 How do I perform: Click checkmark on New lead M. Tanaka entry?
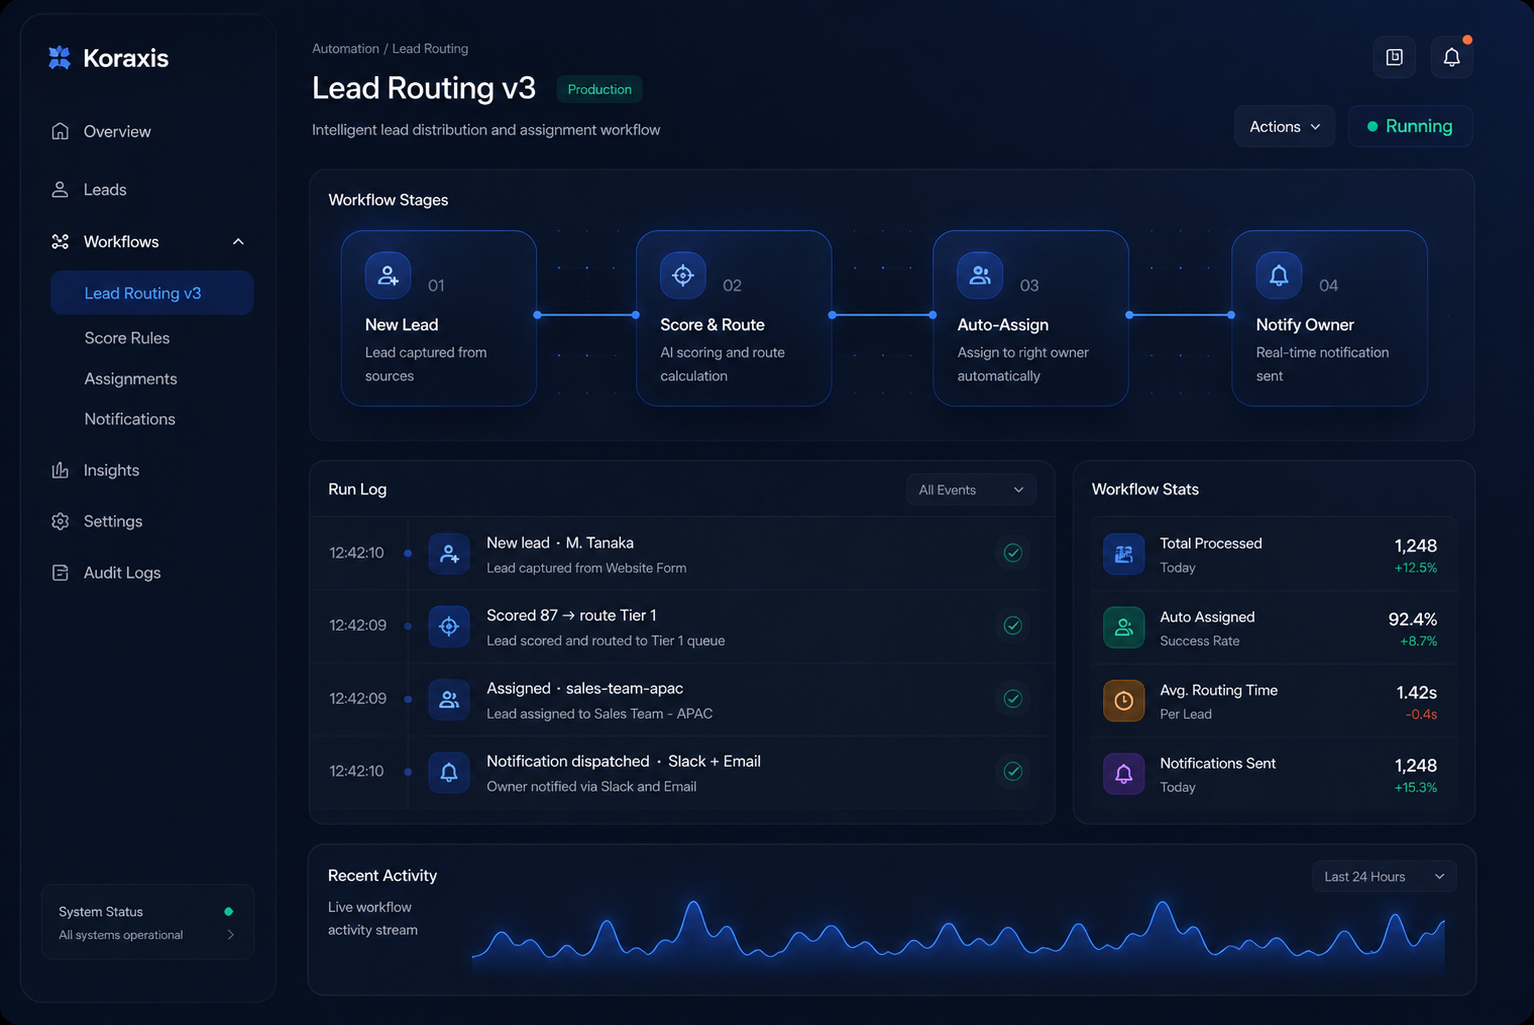[1012, 553]
